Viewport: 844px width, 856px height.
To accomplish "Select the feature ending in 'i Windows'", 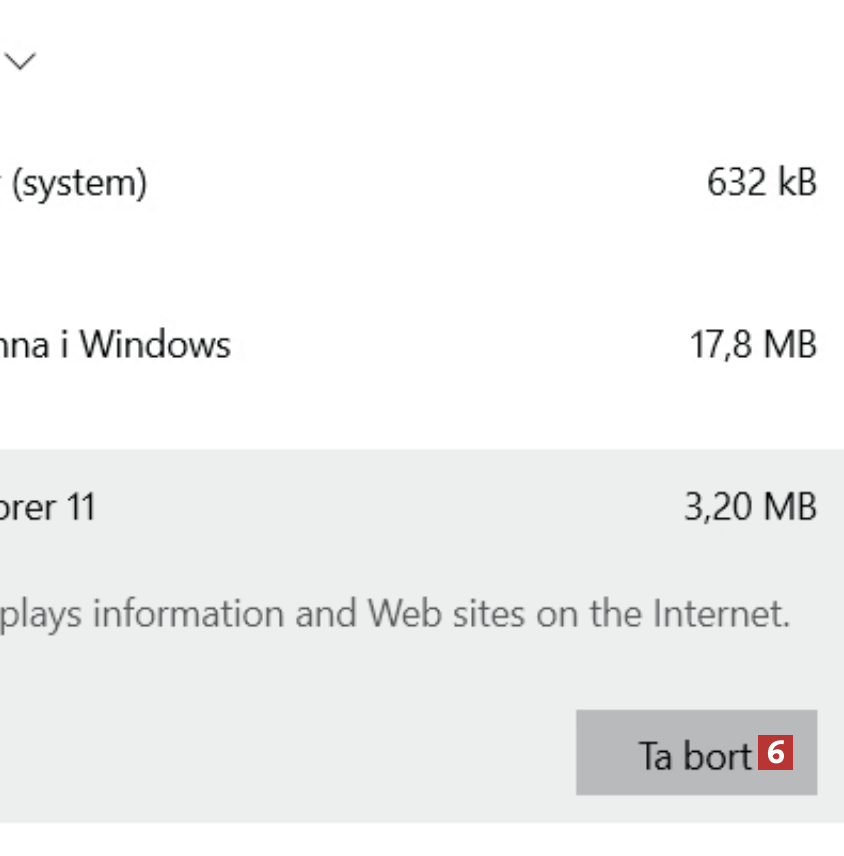I will click(115, 345).
